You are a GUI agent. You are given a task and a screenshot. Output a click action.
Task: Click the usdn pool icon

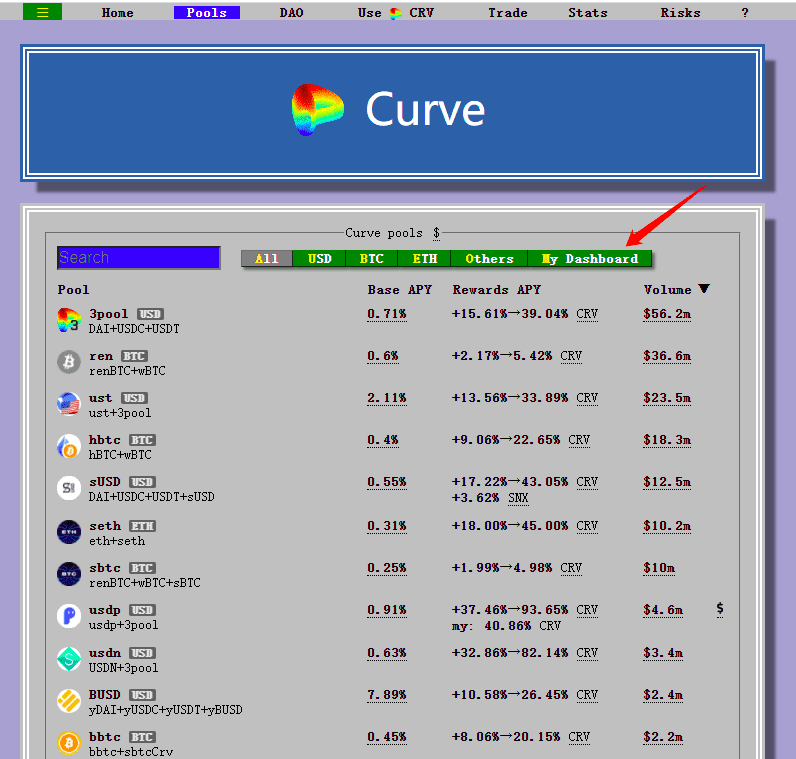(69, 659)
